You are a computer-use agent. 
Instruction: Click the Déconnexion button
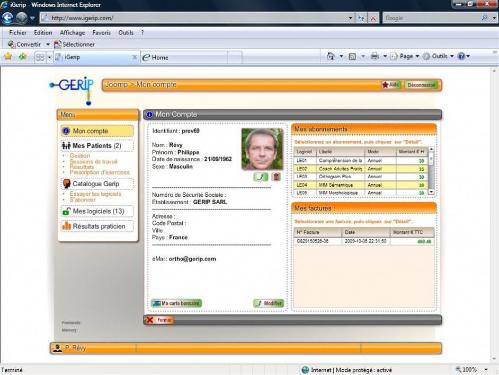point(421,85)
